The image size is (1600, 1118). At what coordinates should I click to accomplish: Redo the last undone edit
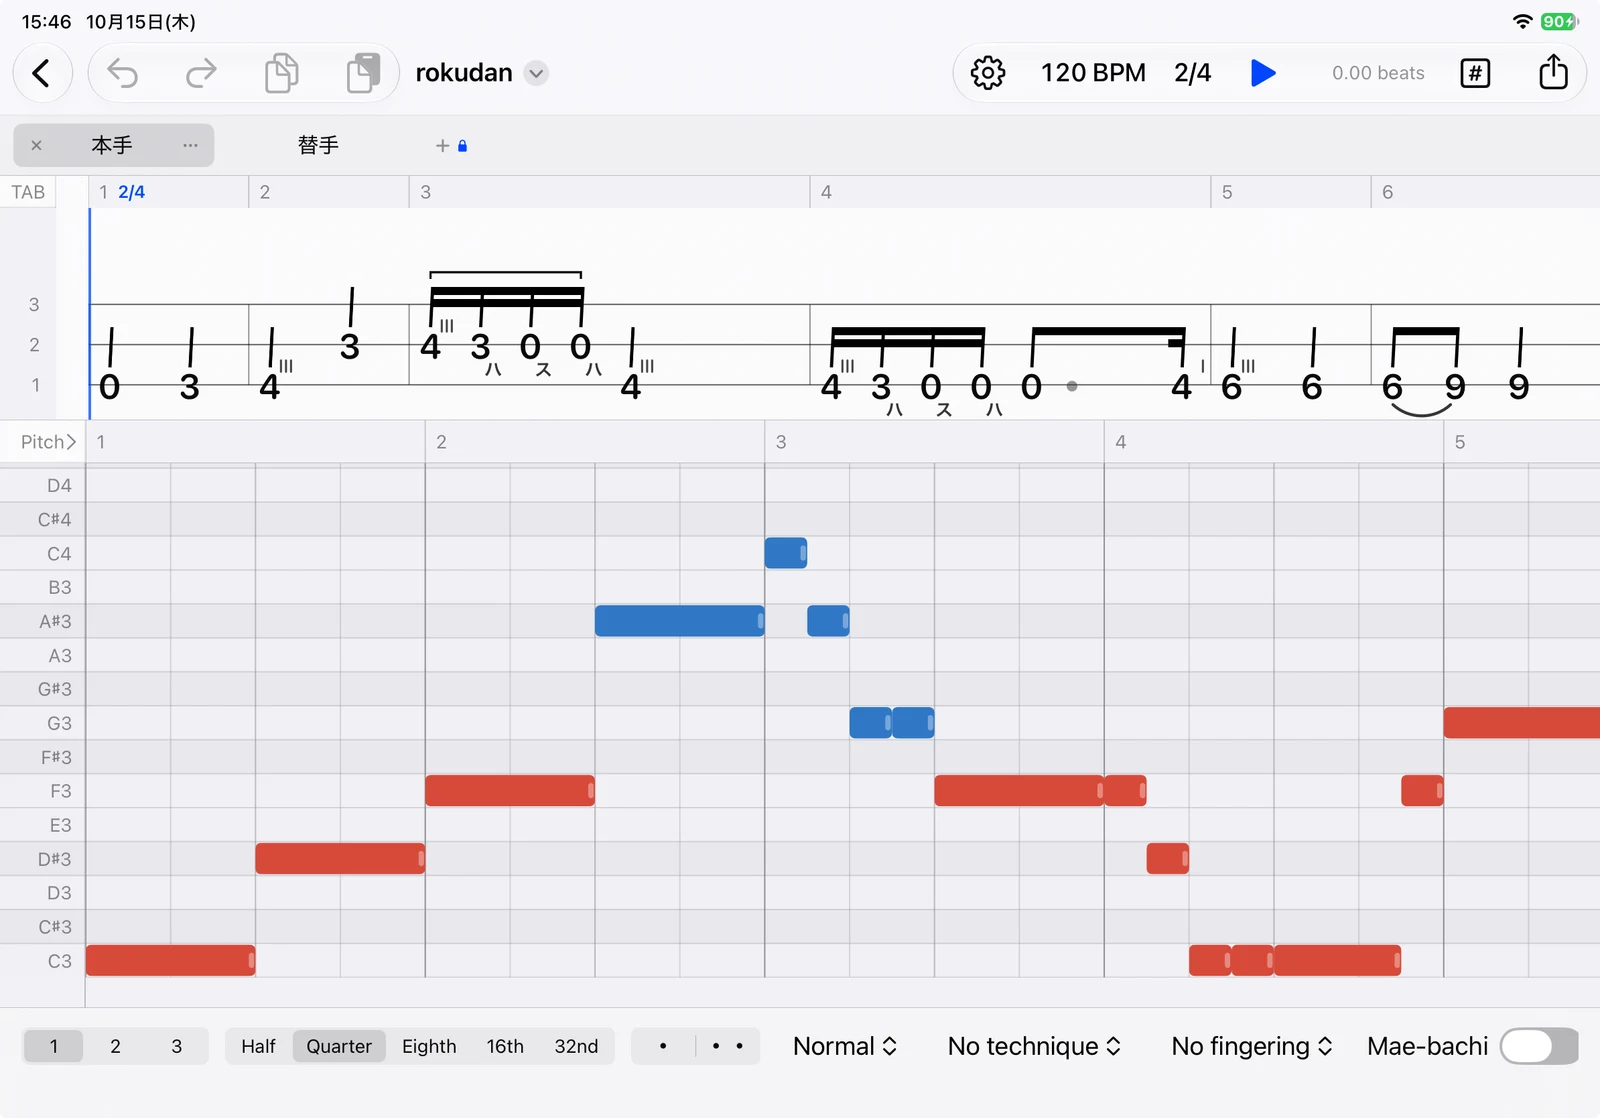[201, 73]
